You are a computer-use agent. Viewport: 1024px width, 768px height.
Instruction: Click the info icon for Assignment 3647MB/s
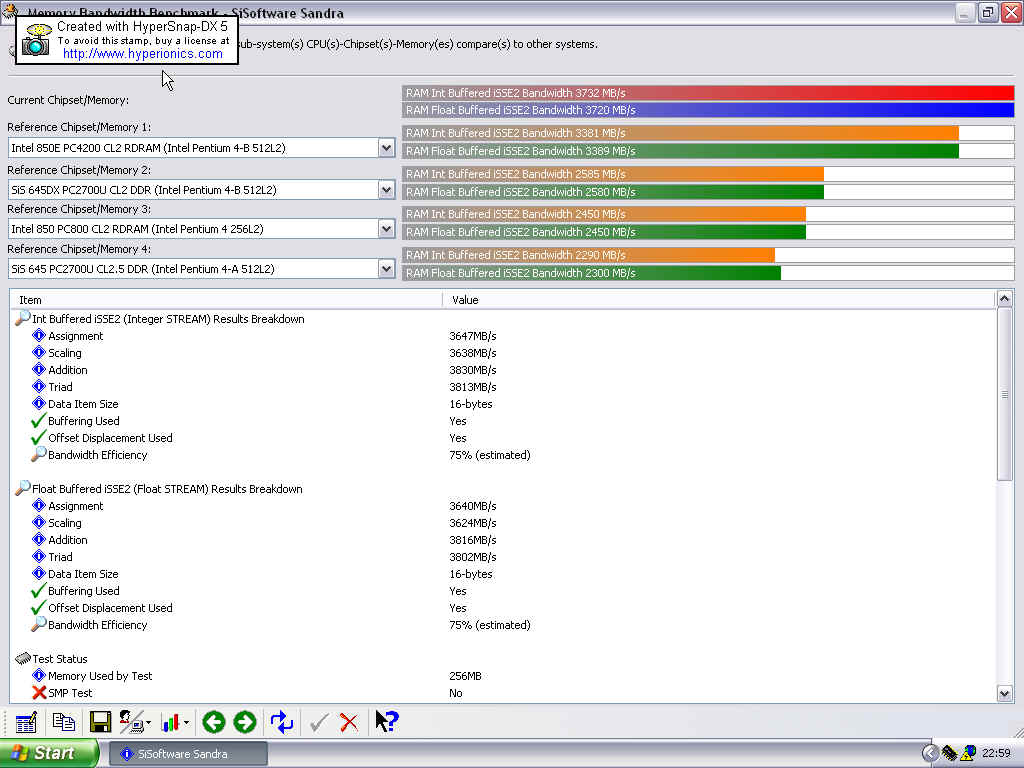[x=39, y=336]
